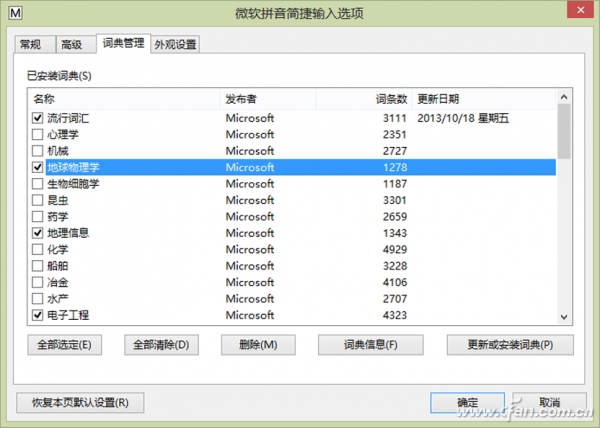Sort the list by 名称 column header
The height and width of the screenshot is (428, 600).
coord(124,99)
